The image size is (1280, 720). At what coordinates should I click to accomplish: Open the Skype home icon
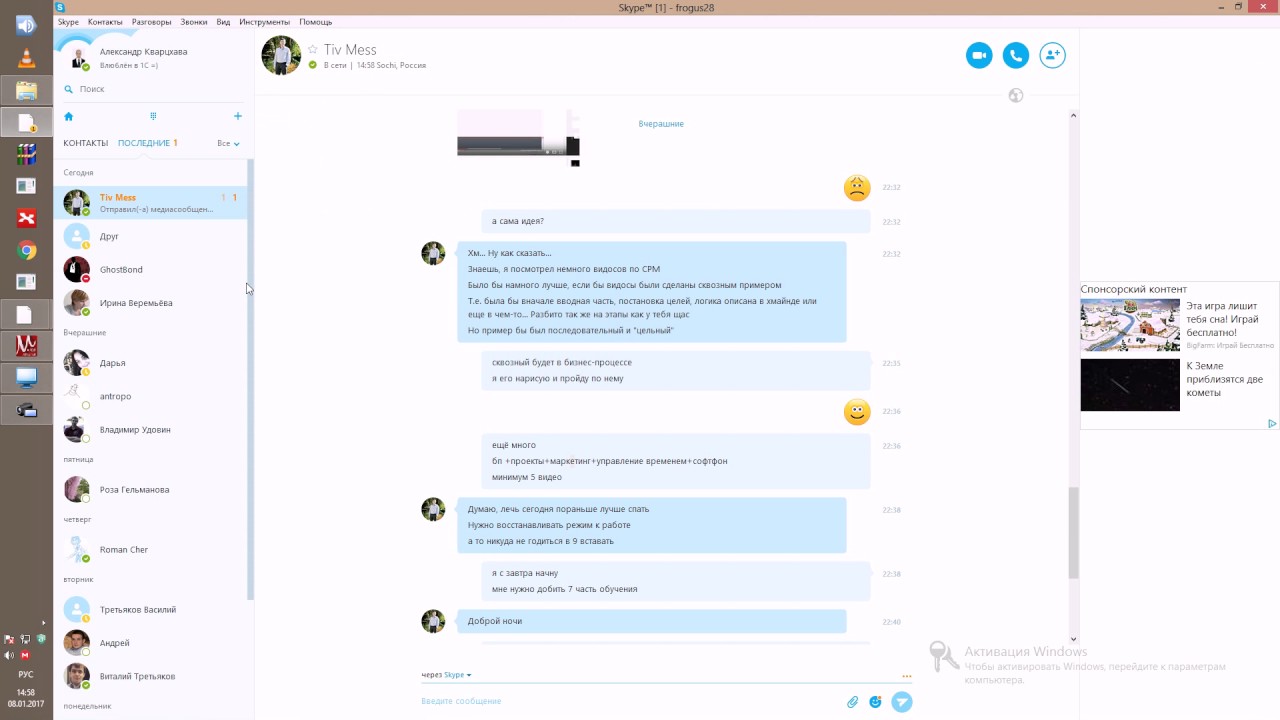click(x=68, y=116)
